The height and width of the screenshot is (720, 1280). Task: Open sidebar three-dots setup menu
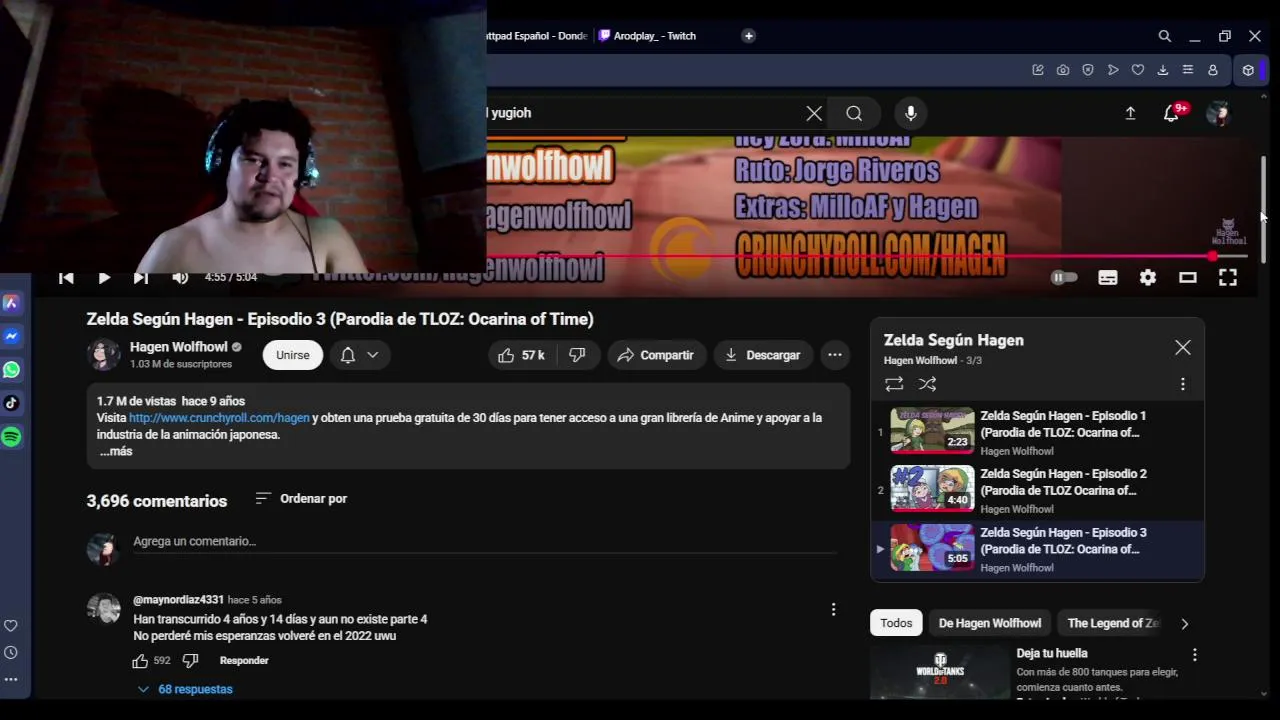tap(11, 679)
